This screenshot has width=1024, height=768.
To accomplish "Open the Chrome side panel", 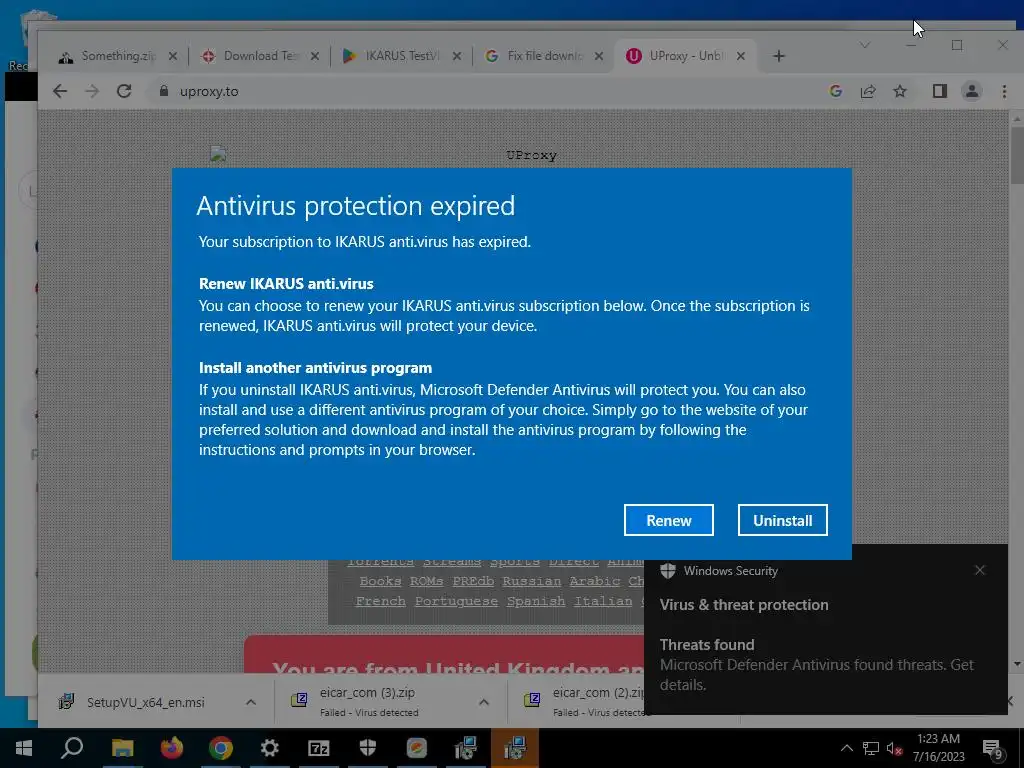I will point(940,91).
